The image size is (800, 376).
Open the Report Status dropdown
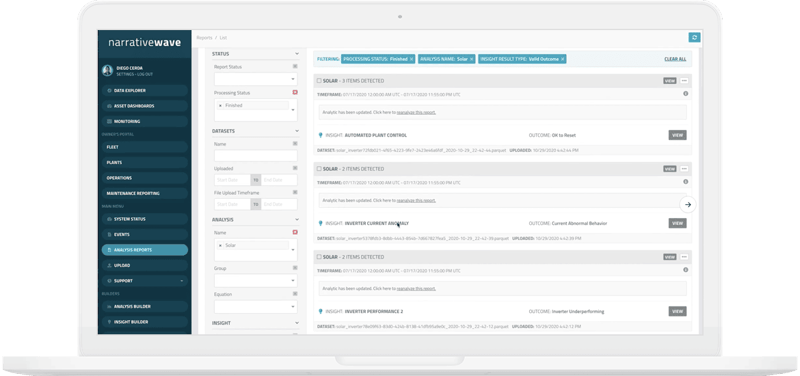click(256, 79)
